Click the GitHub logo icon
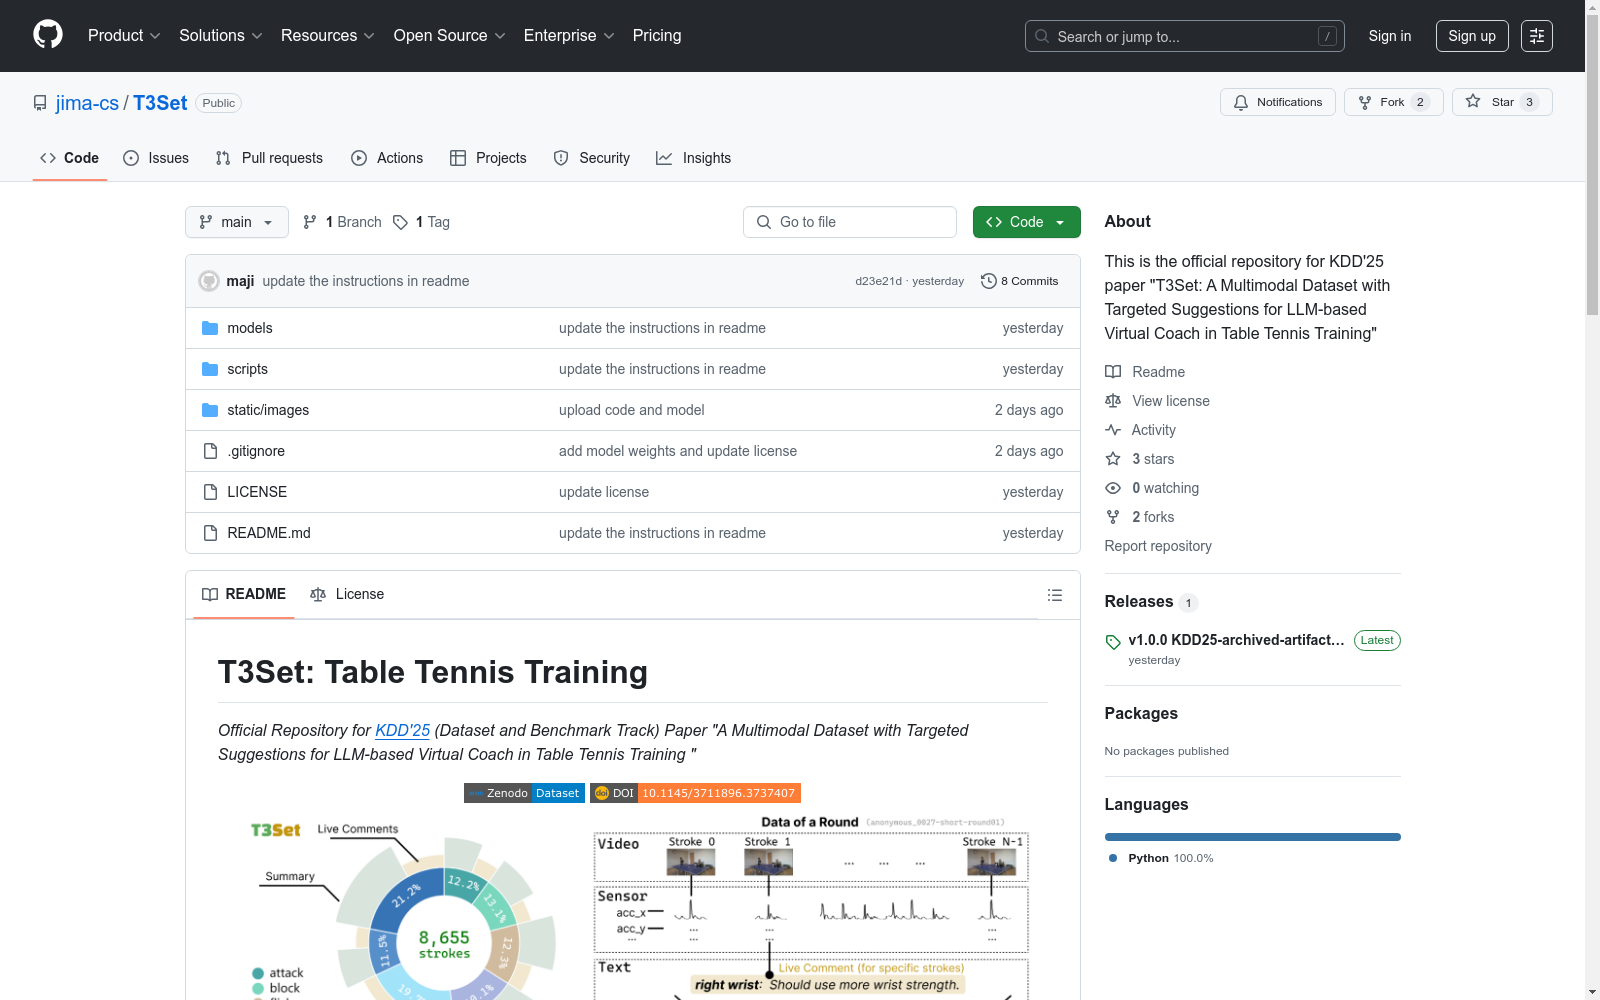This screenshot has height=1000, width=1600. (x=48, y=35)
